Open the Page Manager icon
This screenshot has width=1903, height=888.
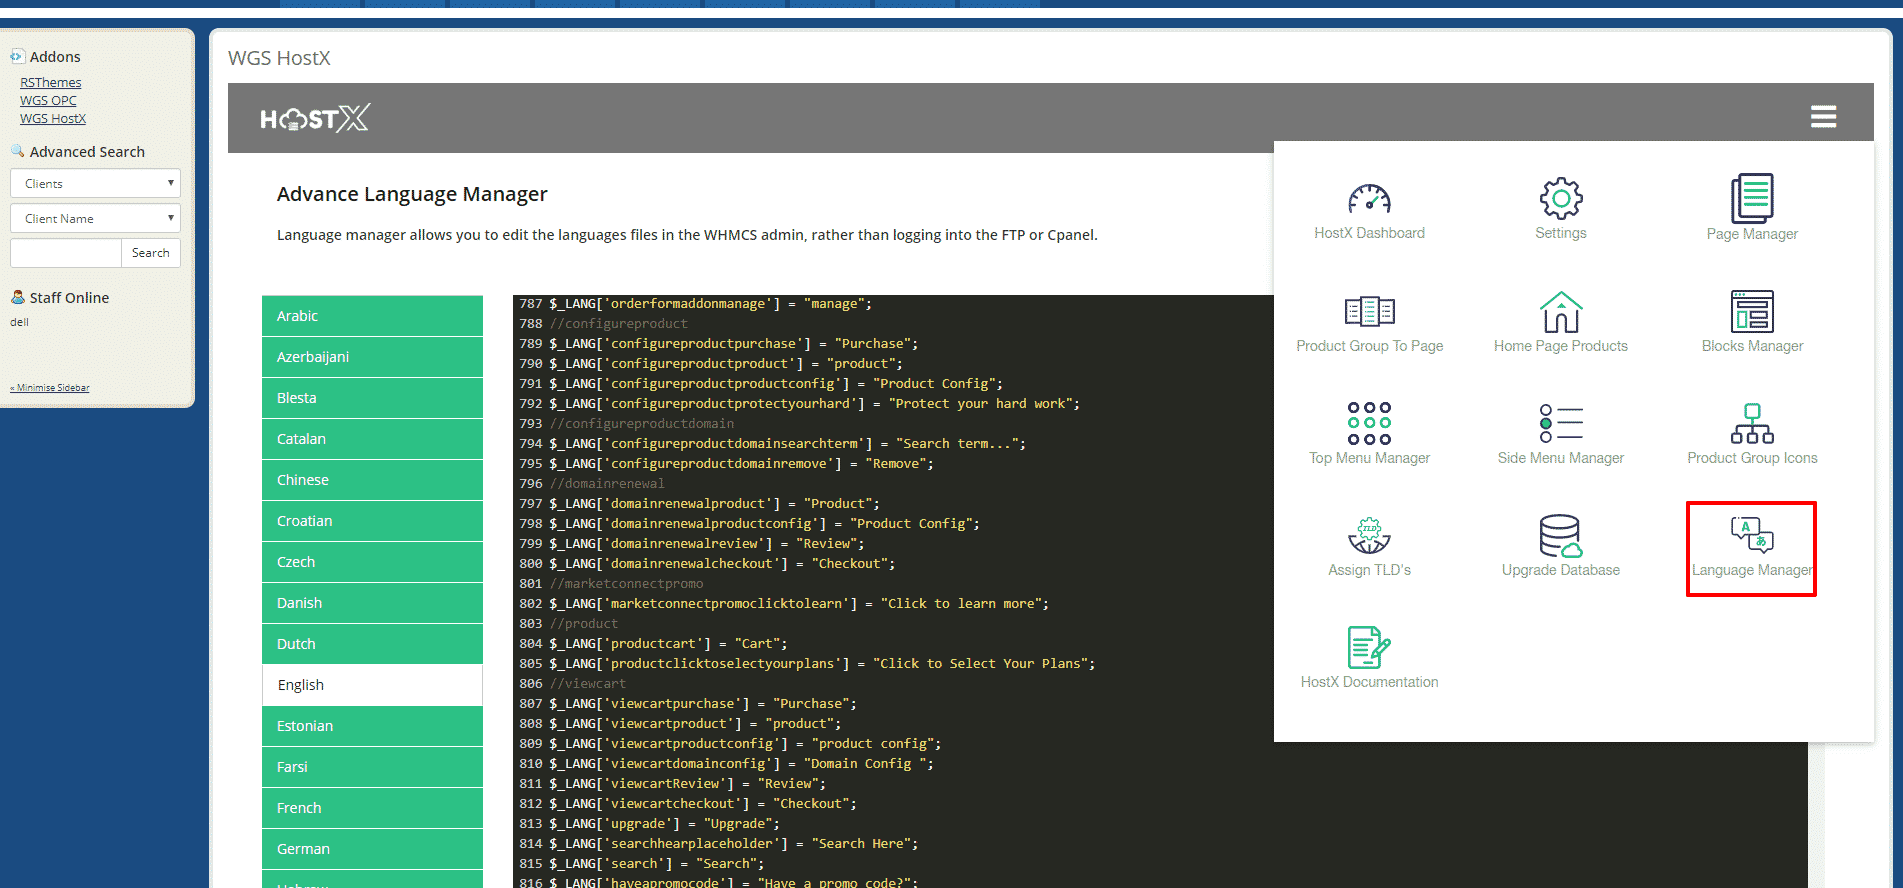pos(1752,200)
